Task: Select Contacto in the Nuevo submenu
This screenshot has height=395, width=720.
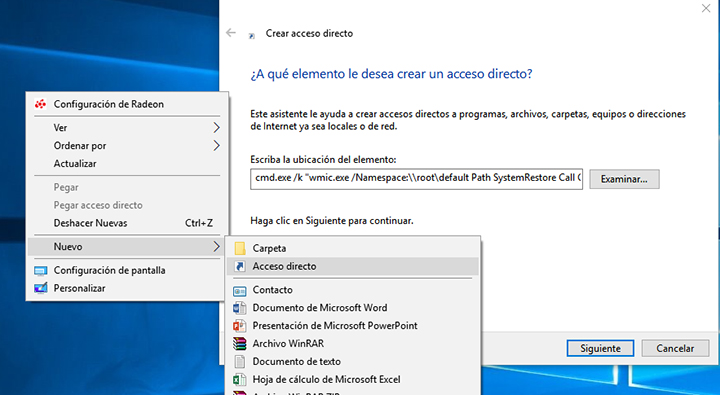Action: pos(353,290)
